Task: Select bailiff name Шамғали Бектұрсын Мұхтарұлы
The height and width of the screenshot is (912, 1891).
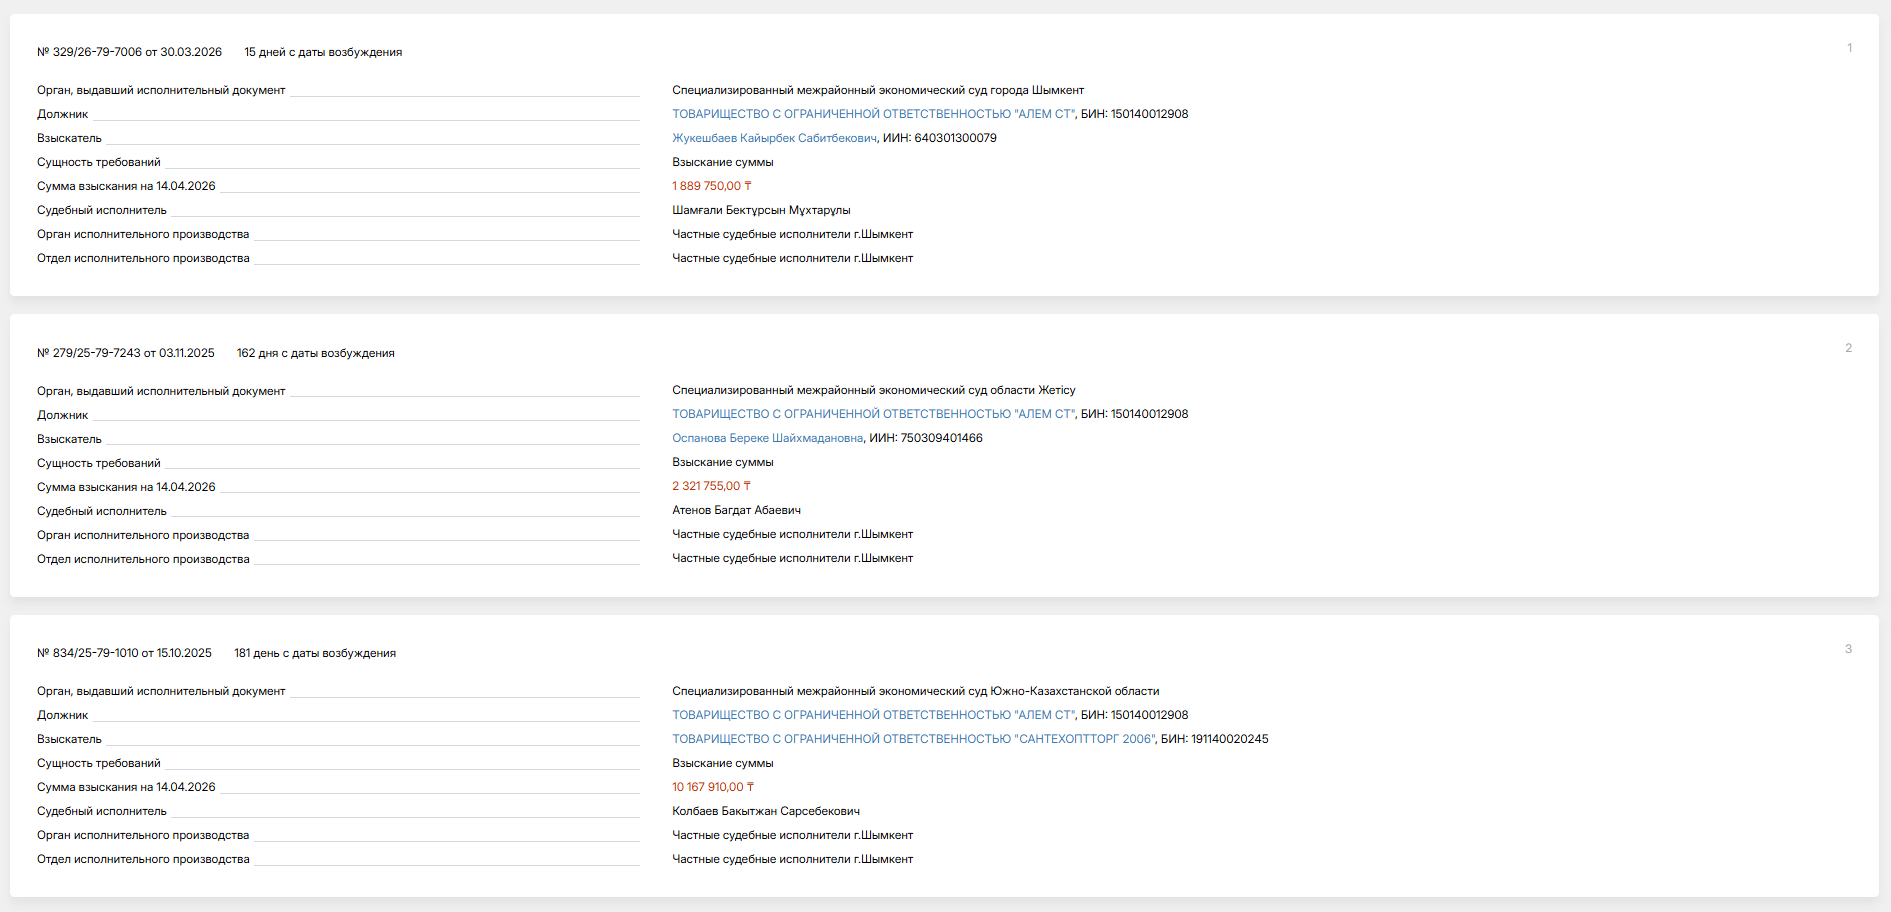Action: pos(761,210)
